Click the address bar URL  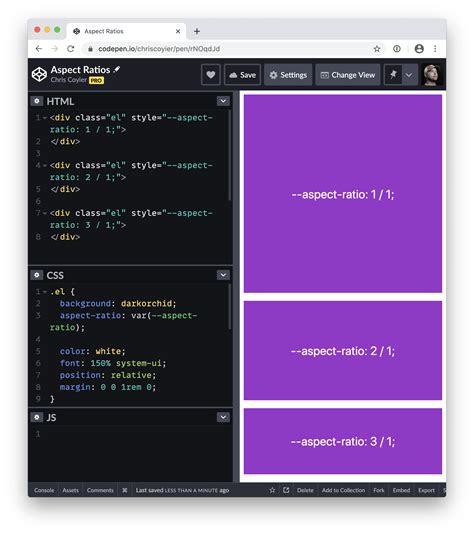pos(159,49)
